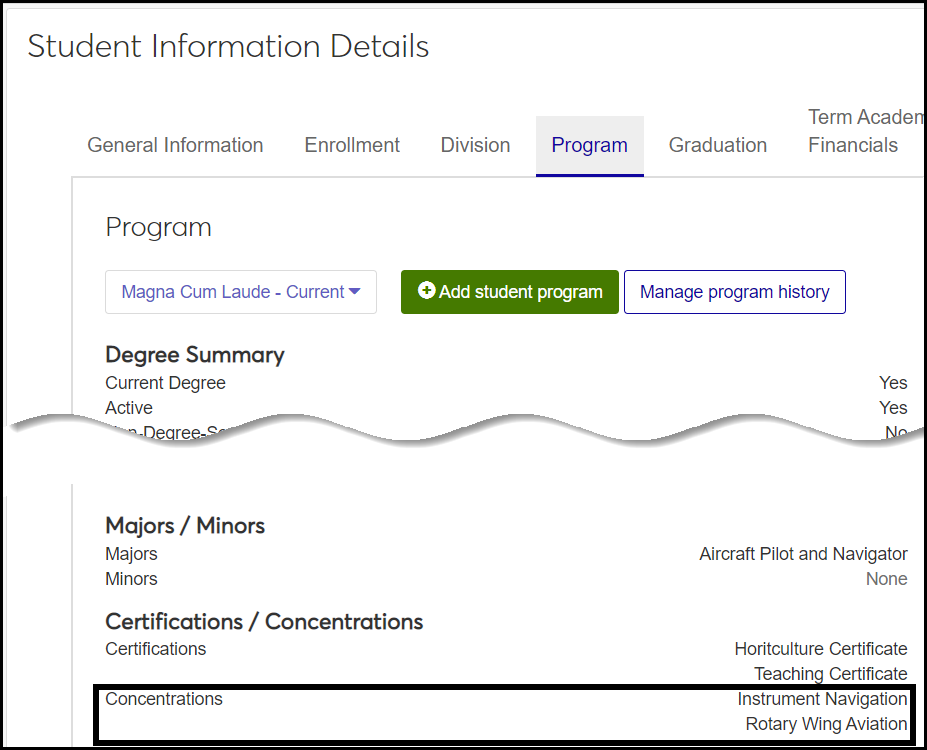
Task: Click the plus icon on Add student program
Action: pyautogui.click(x=427, y=291)
